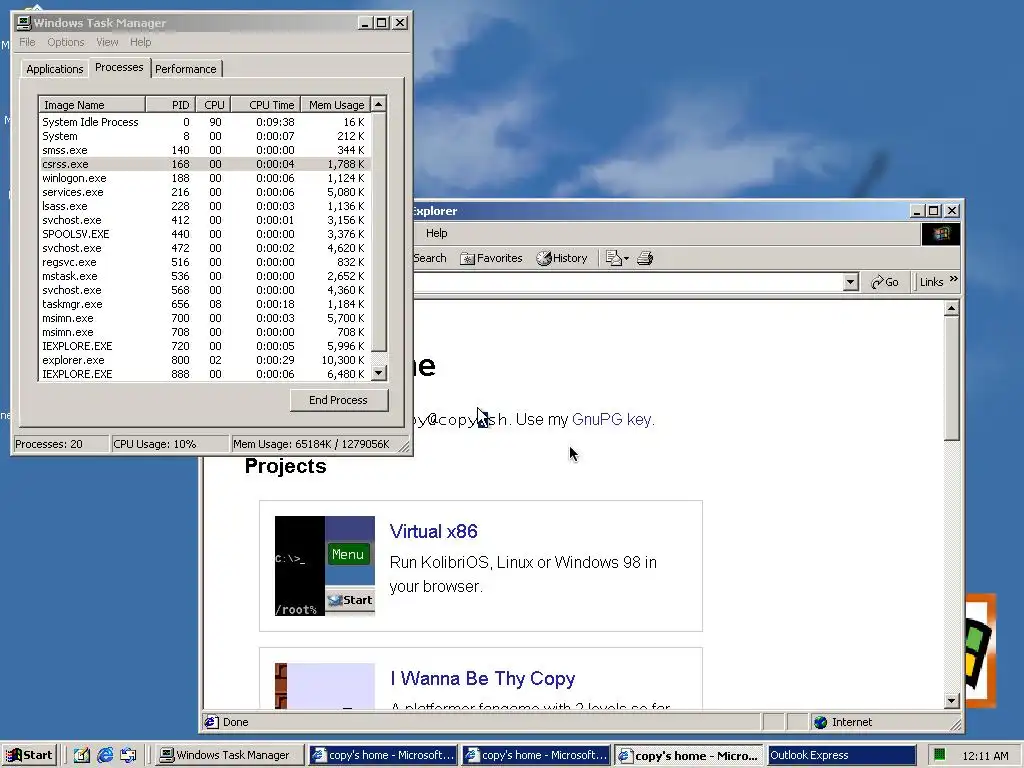Click Internet Explorer page scroll down arrow
Viewport: 1024px width, 768px height.
coord(952,700)
